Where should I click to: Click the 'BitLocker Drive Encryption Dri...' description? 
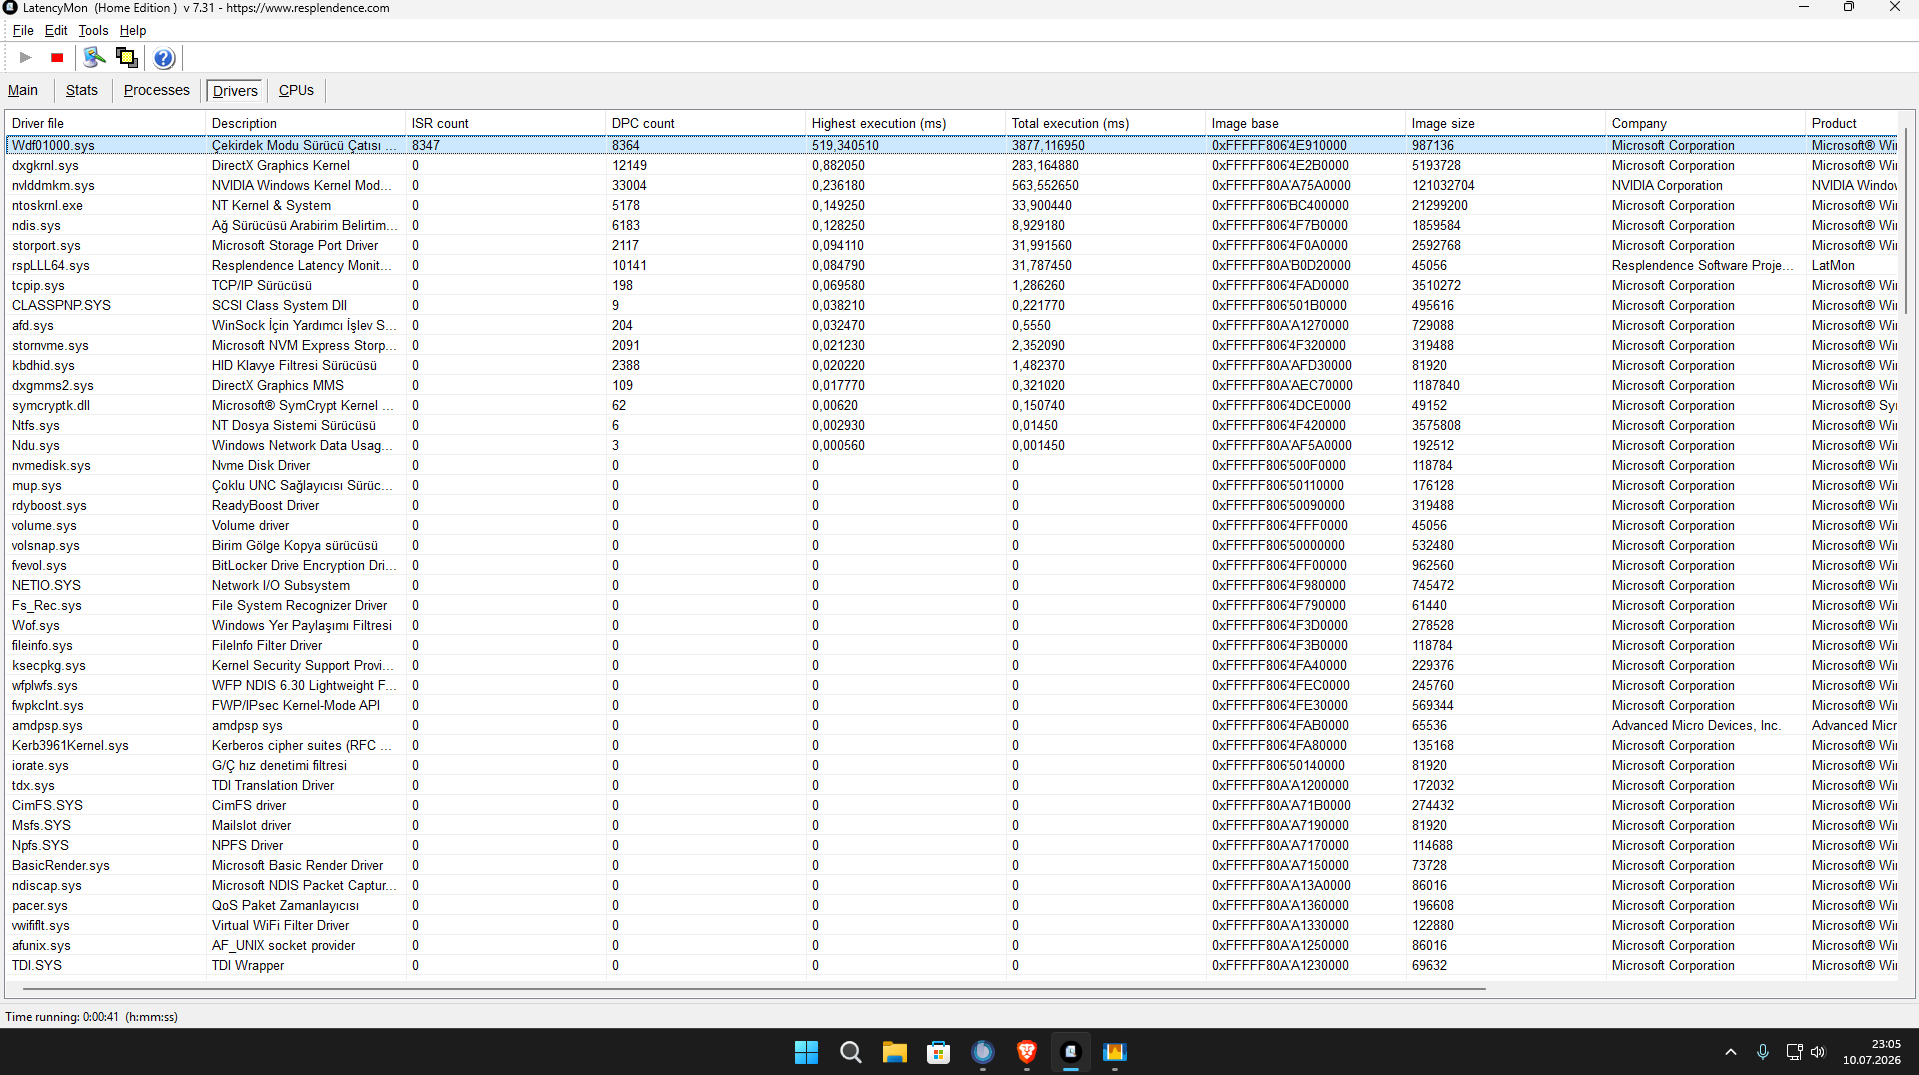(x=304, y=565)
